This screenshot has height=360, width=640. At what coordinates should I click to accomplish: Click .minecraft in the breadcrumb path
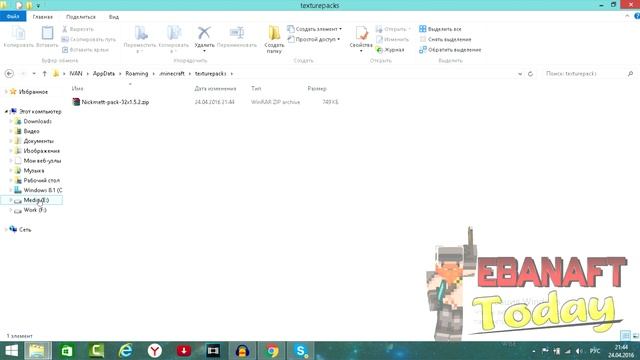pos(172,73)
